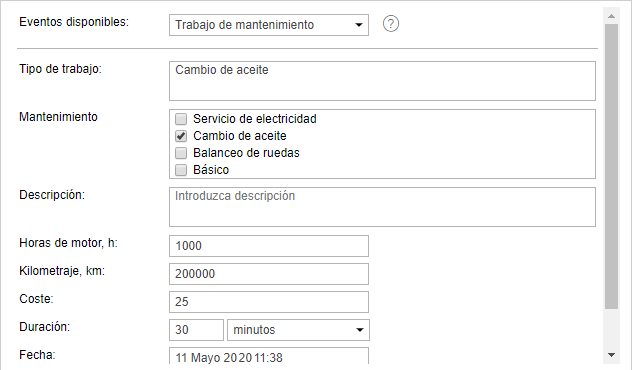This screenshot has width=632, height=370.
Task: Click the Cambio de aceite checkbox label
Action: [240, 136]
